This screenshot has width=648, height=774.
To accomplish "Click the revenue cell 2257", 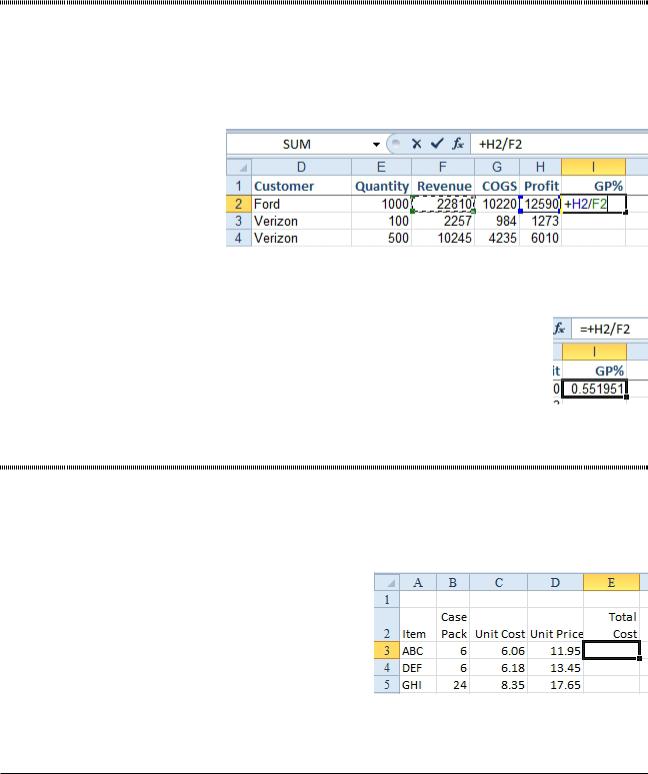I will (443, 221).
